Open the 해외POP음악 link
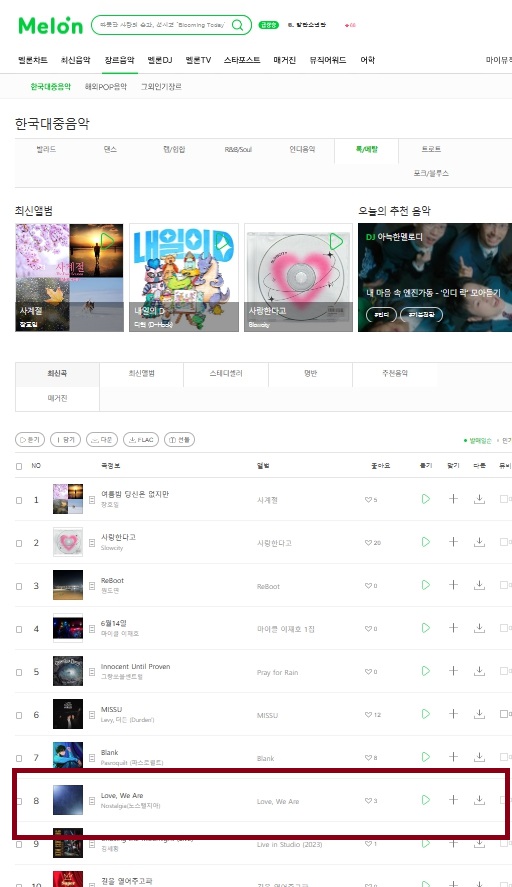 (106, 87)
